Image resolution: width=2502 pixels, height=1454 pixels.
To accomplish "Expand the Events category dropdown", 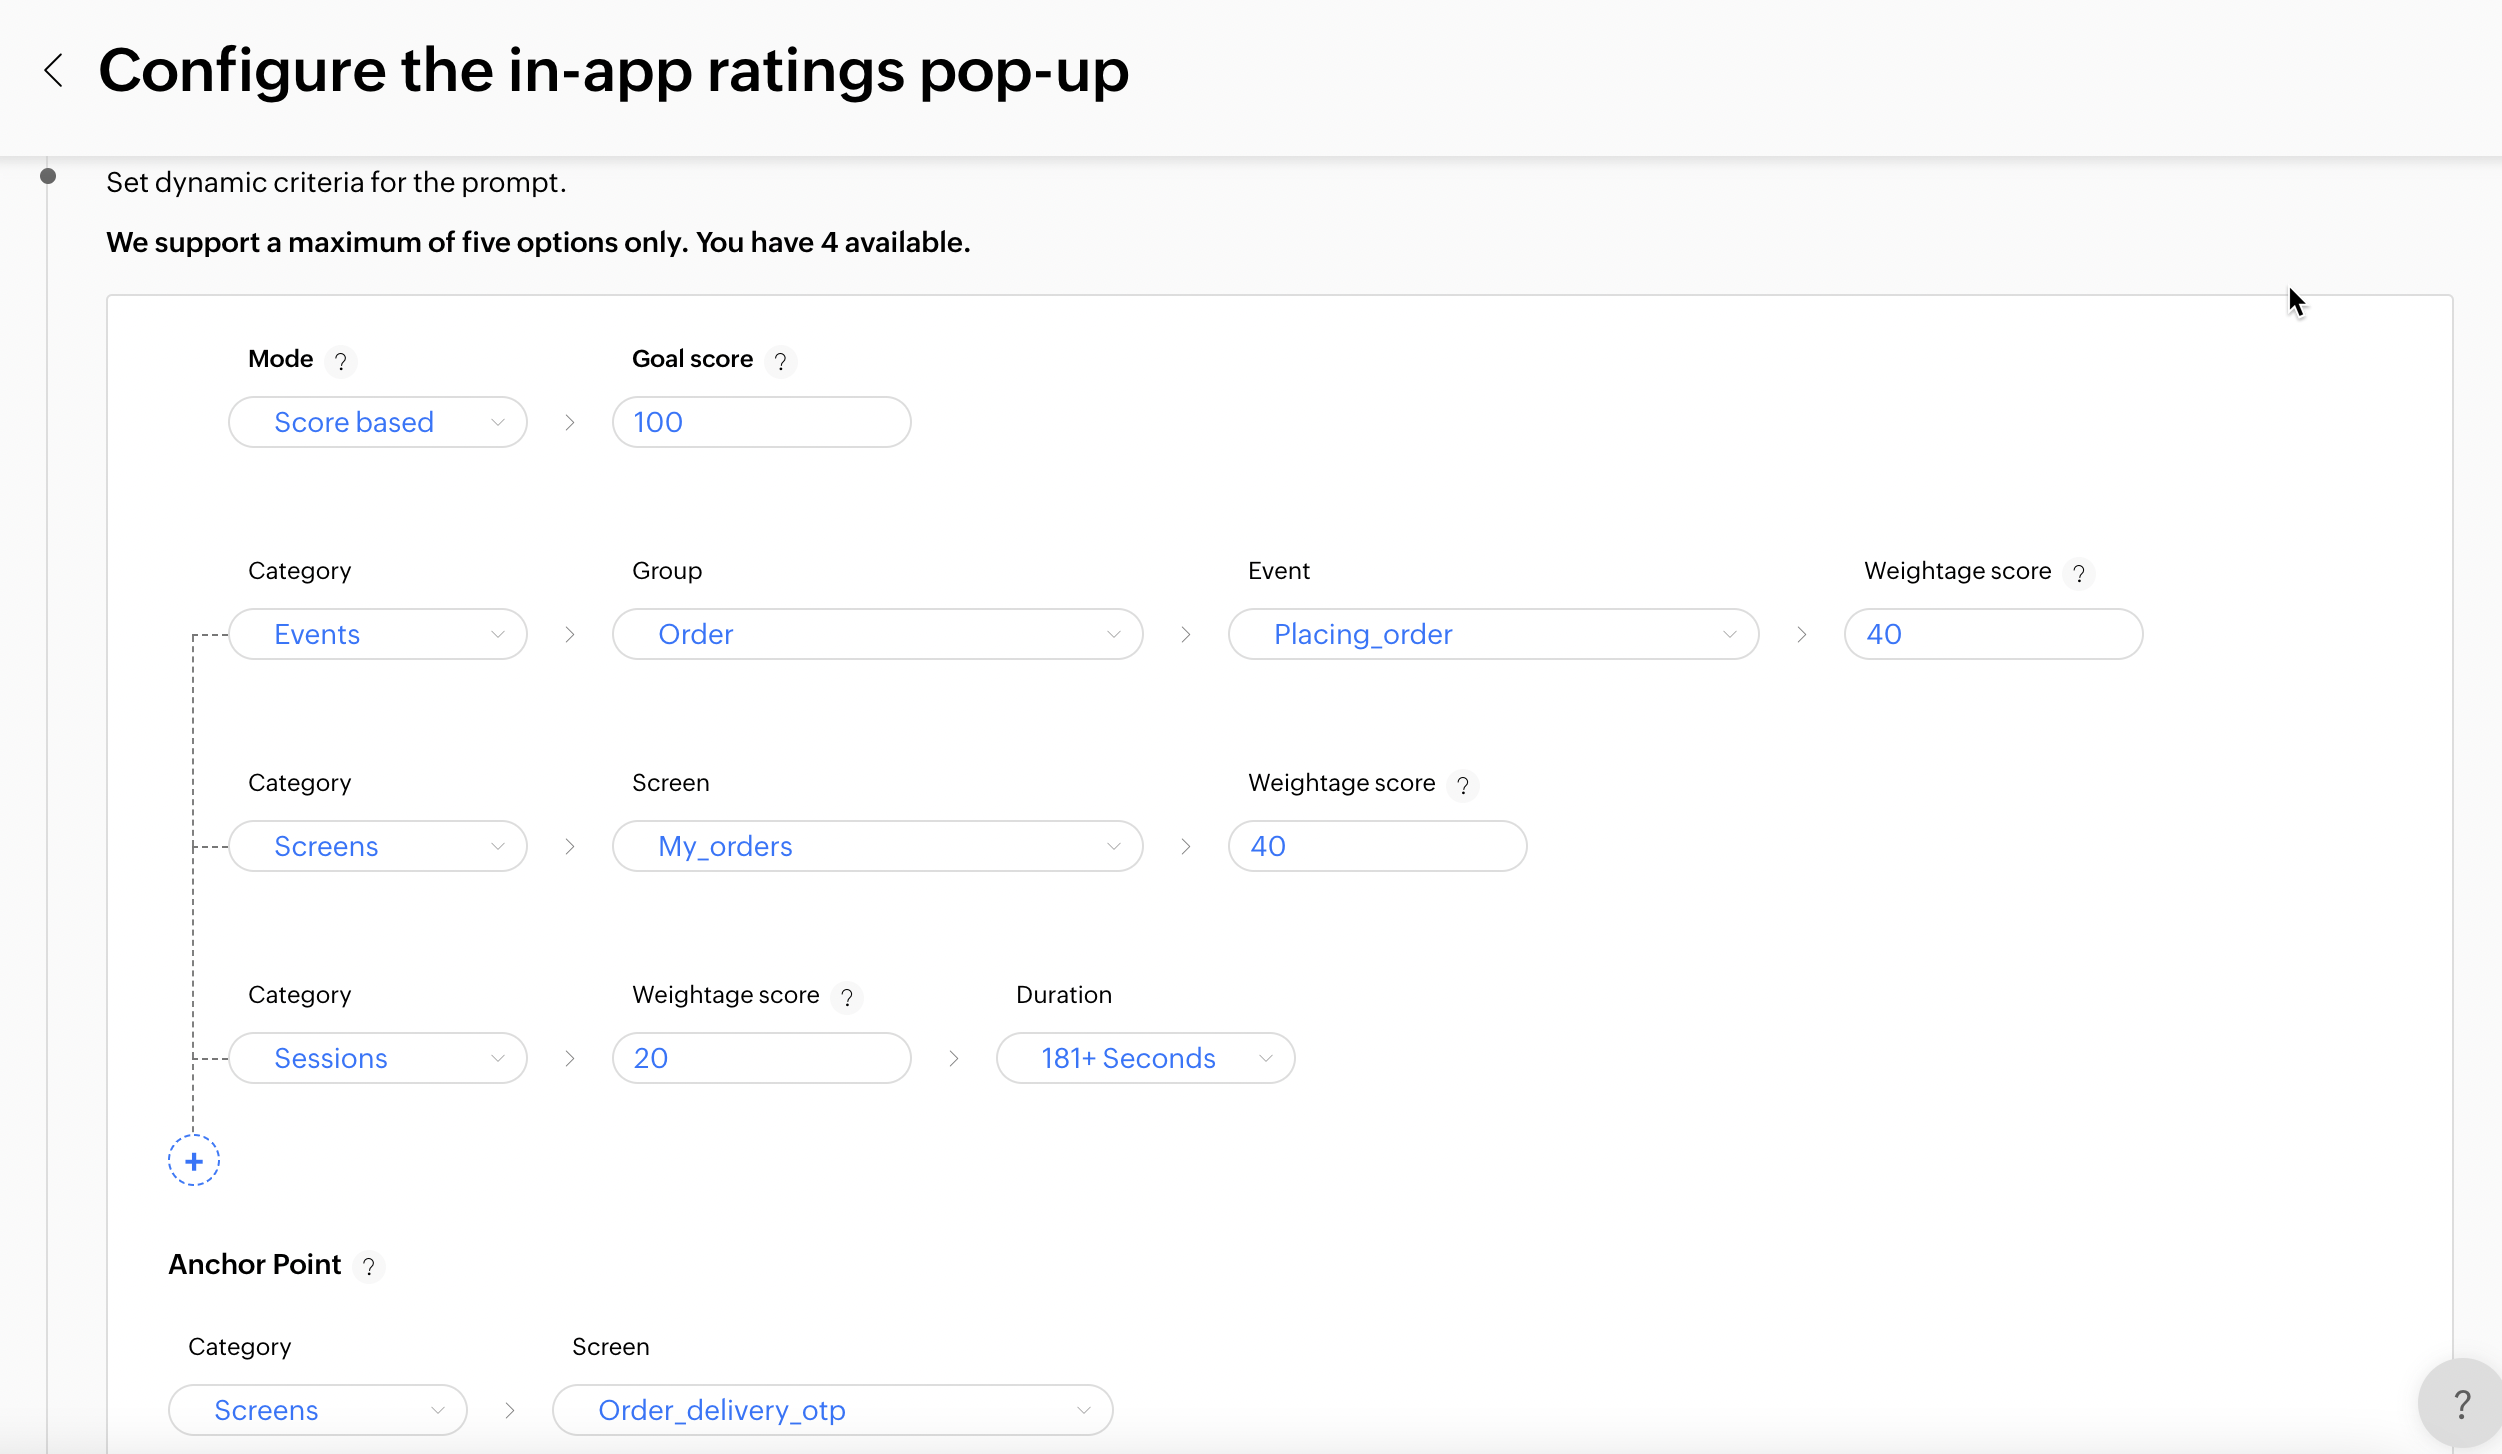I will click(378, 634).
